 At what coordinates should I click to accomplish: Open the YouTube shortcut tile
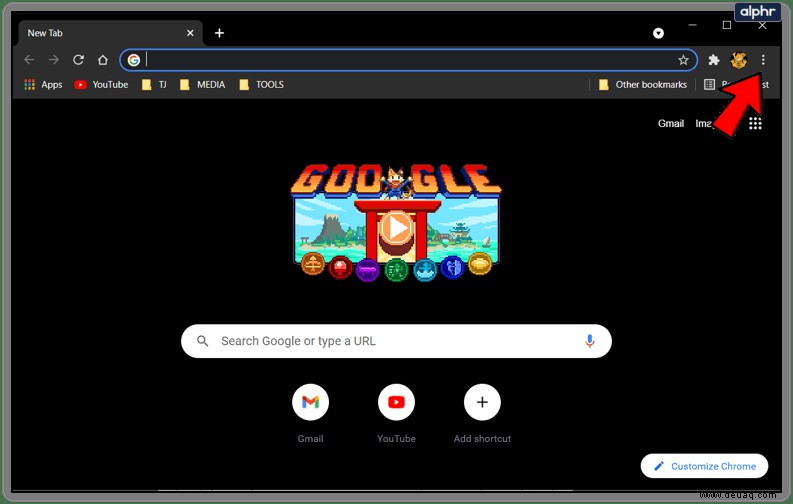(396, 414)
